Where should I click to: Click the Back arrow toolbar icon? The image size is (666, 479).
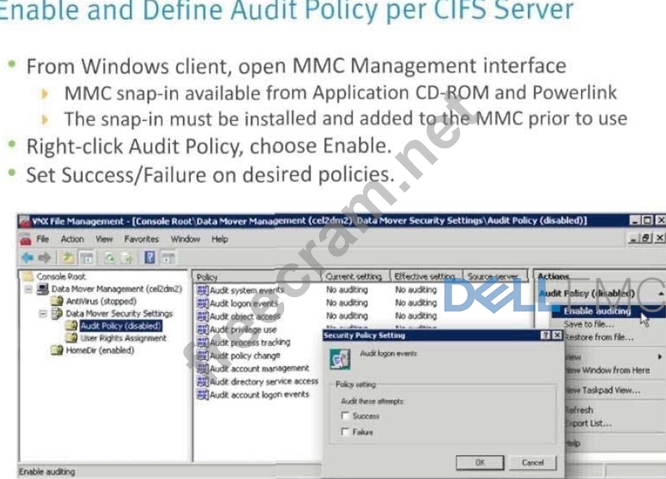pos(28,257)
